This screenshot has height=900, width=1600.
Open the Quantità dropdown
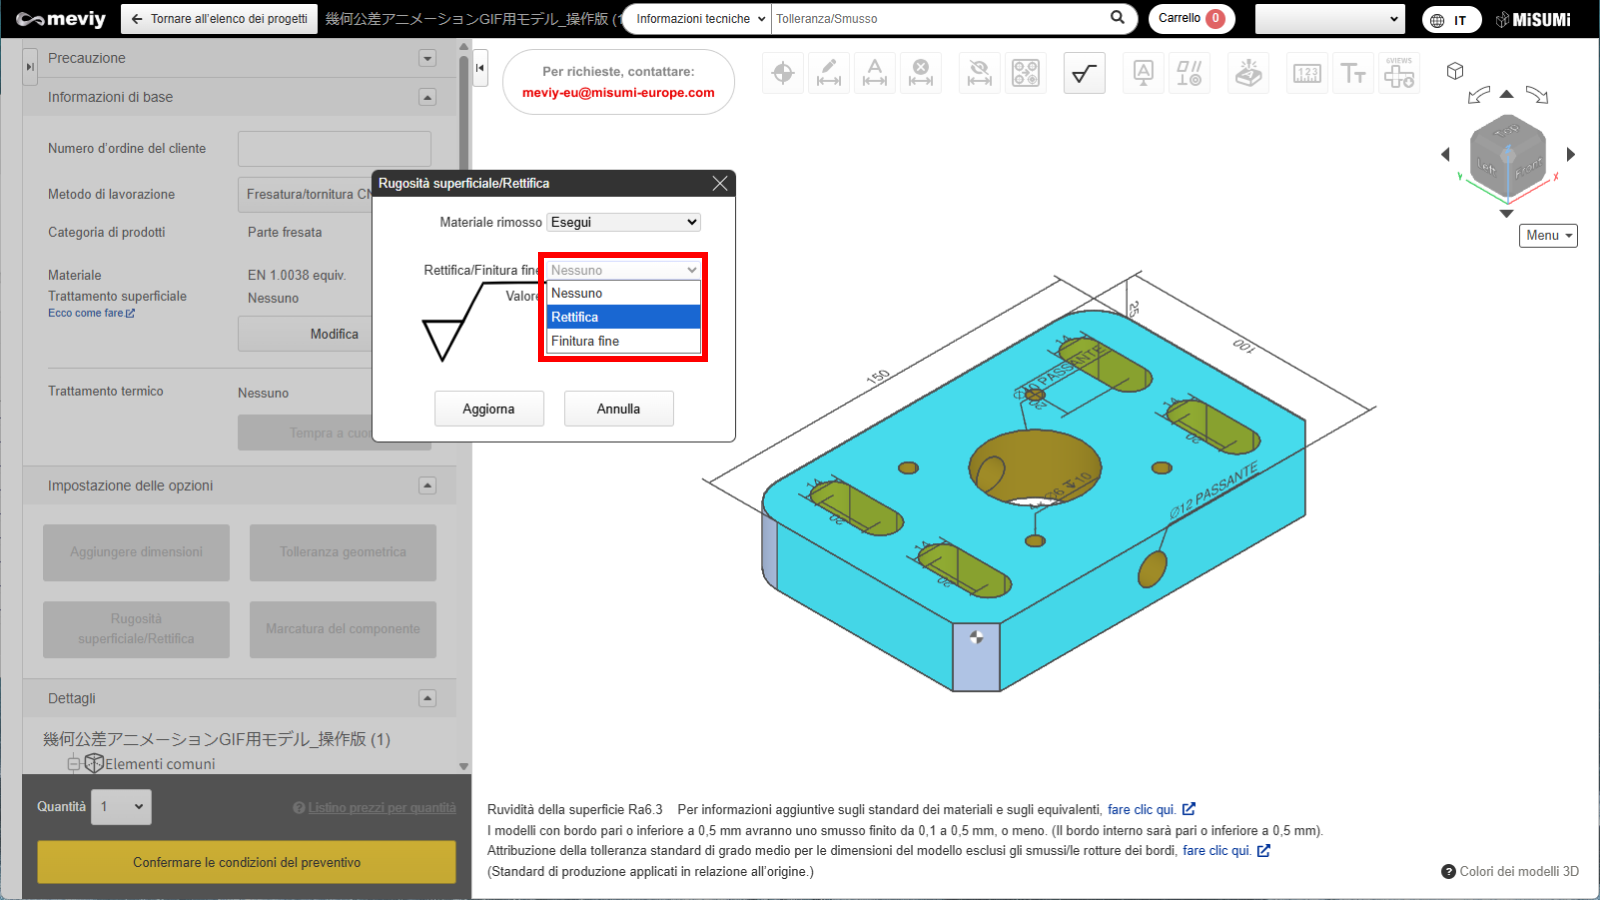[x=122, y=806]
